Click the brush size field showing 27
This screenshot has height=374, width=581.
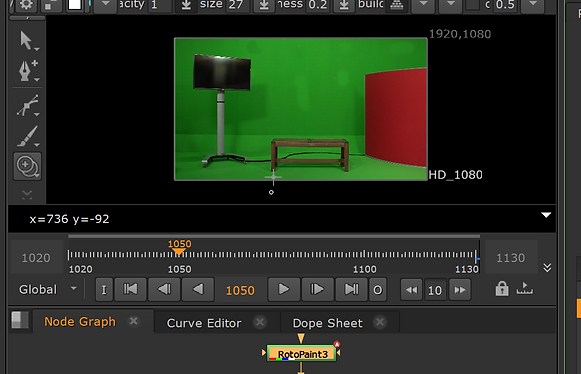(238, 5)
